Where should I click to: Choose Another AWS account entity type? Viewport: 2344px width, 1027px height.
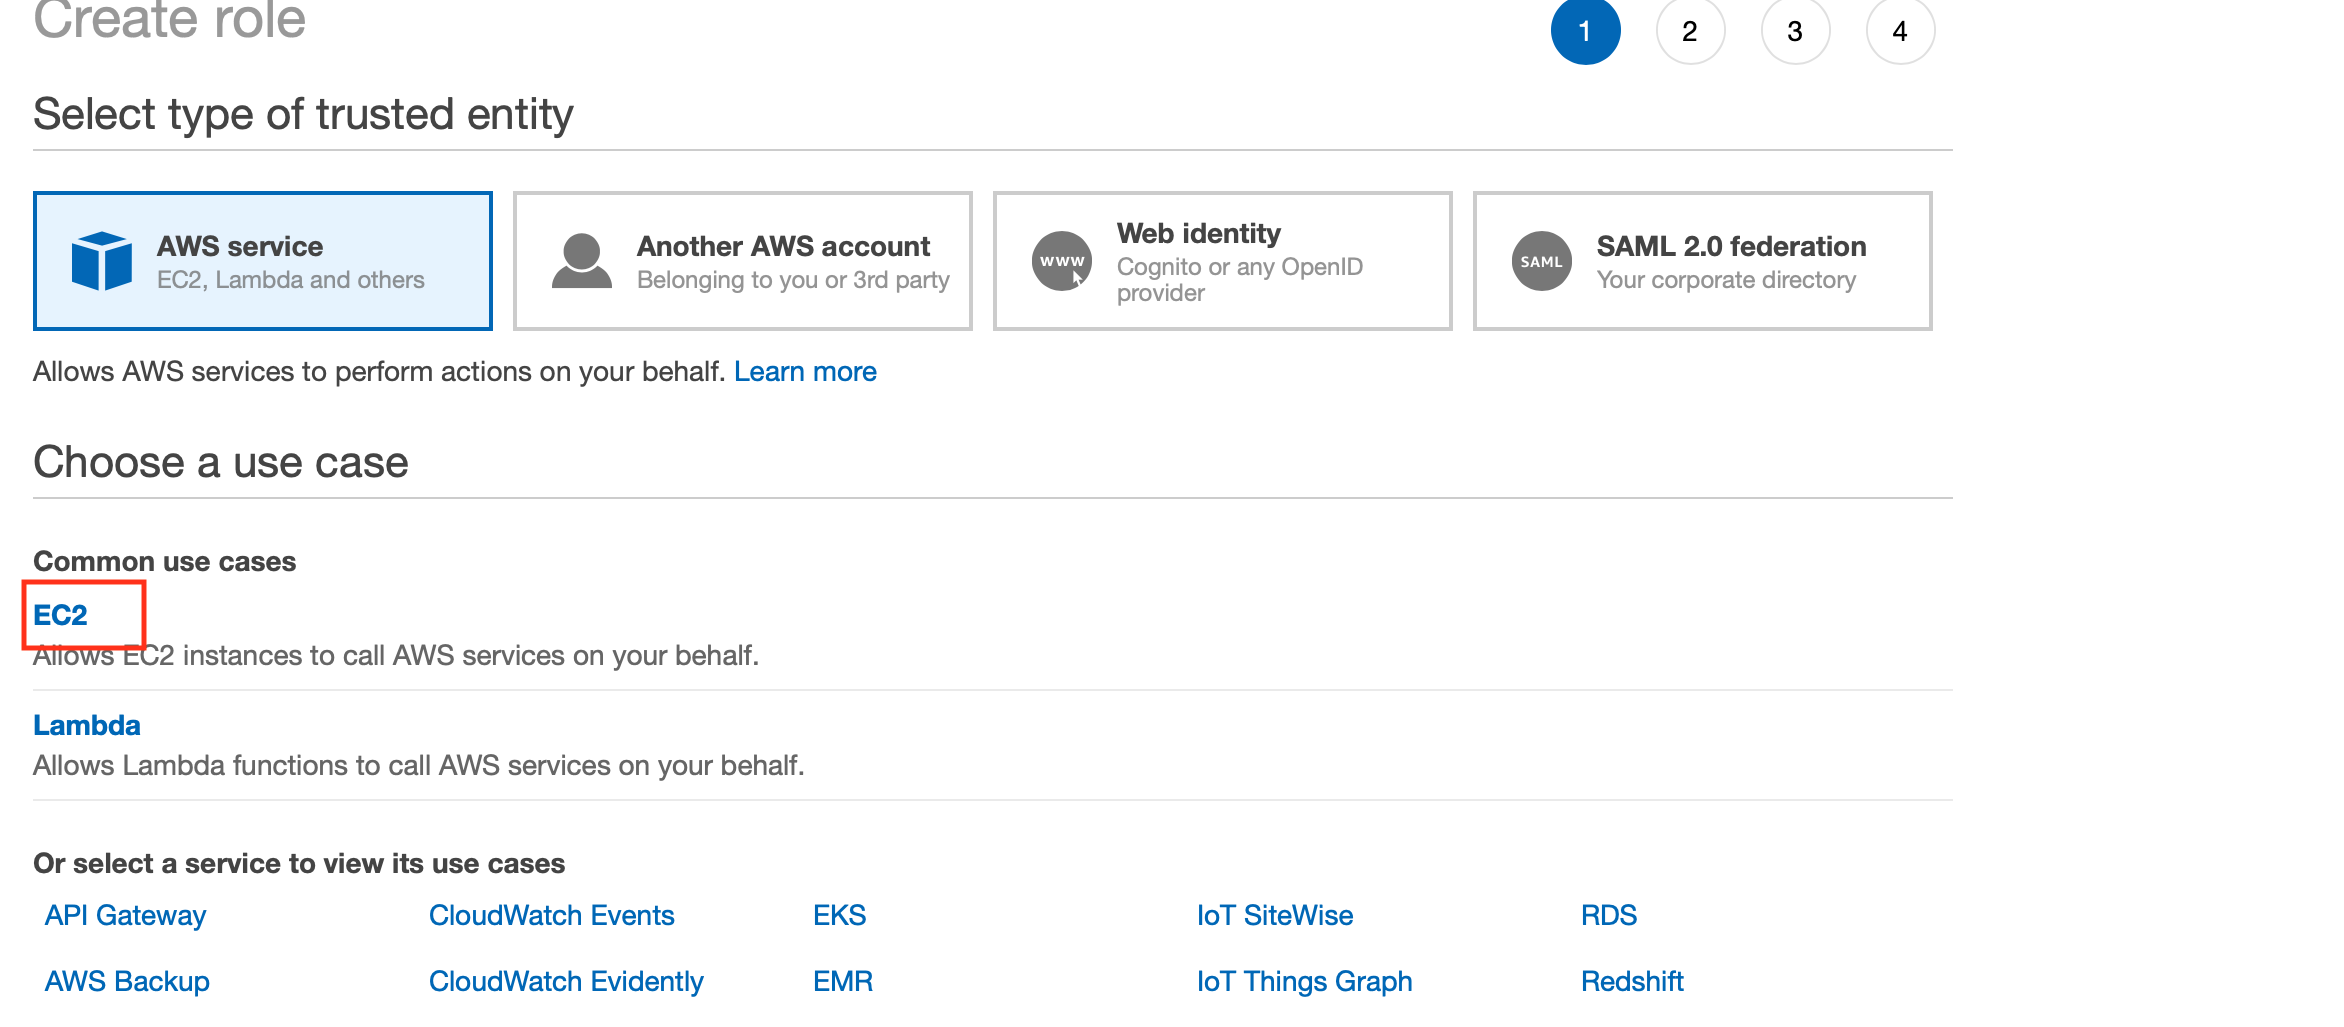click(x=743, y=261)
